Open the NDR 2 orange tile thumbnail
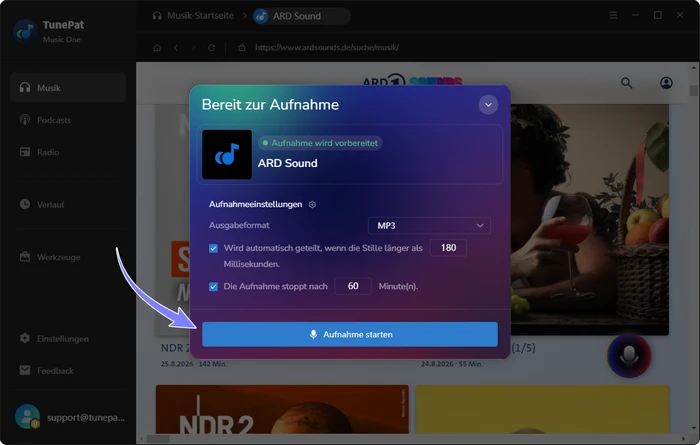Screen dimensions: 700x445 pyautogui.click(x=282, y=409)
